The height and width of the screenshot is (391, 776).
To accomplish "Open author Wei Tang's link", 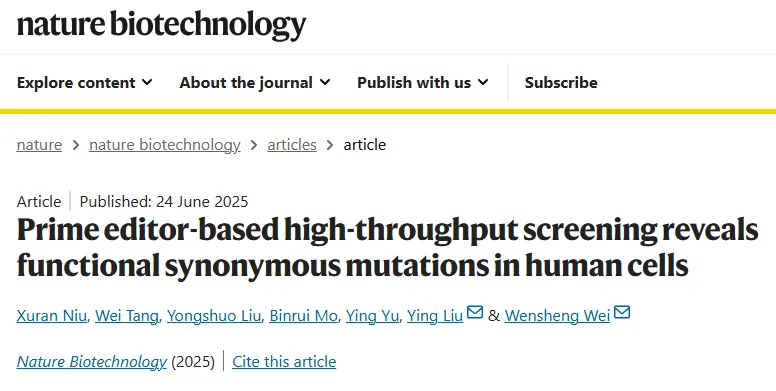I will [x=127, y=316].
